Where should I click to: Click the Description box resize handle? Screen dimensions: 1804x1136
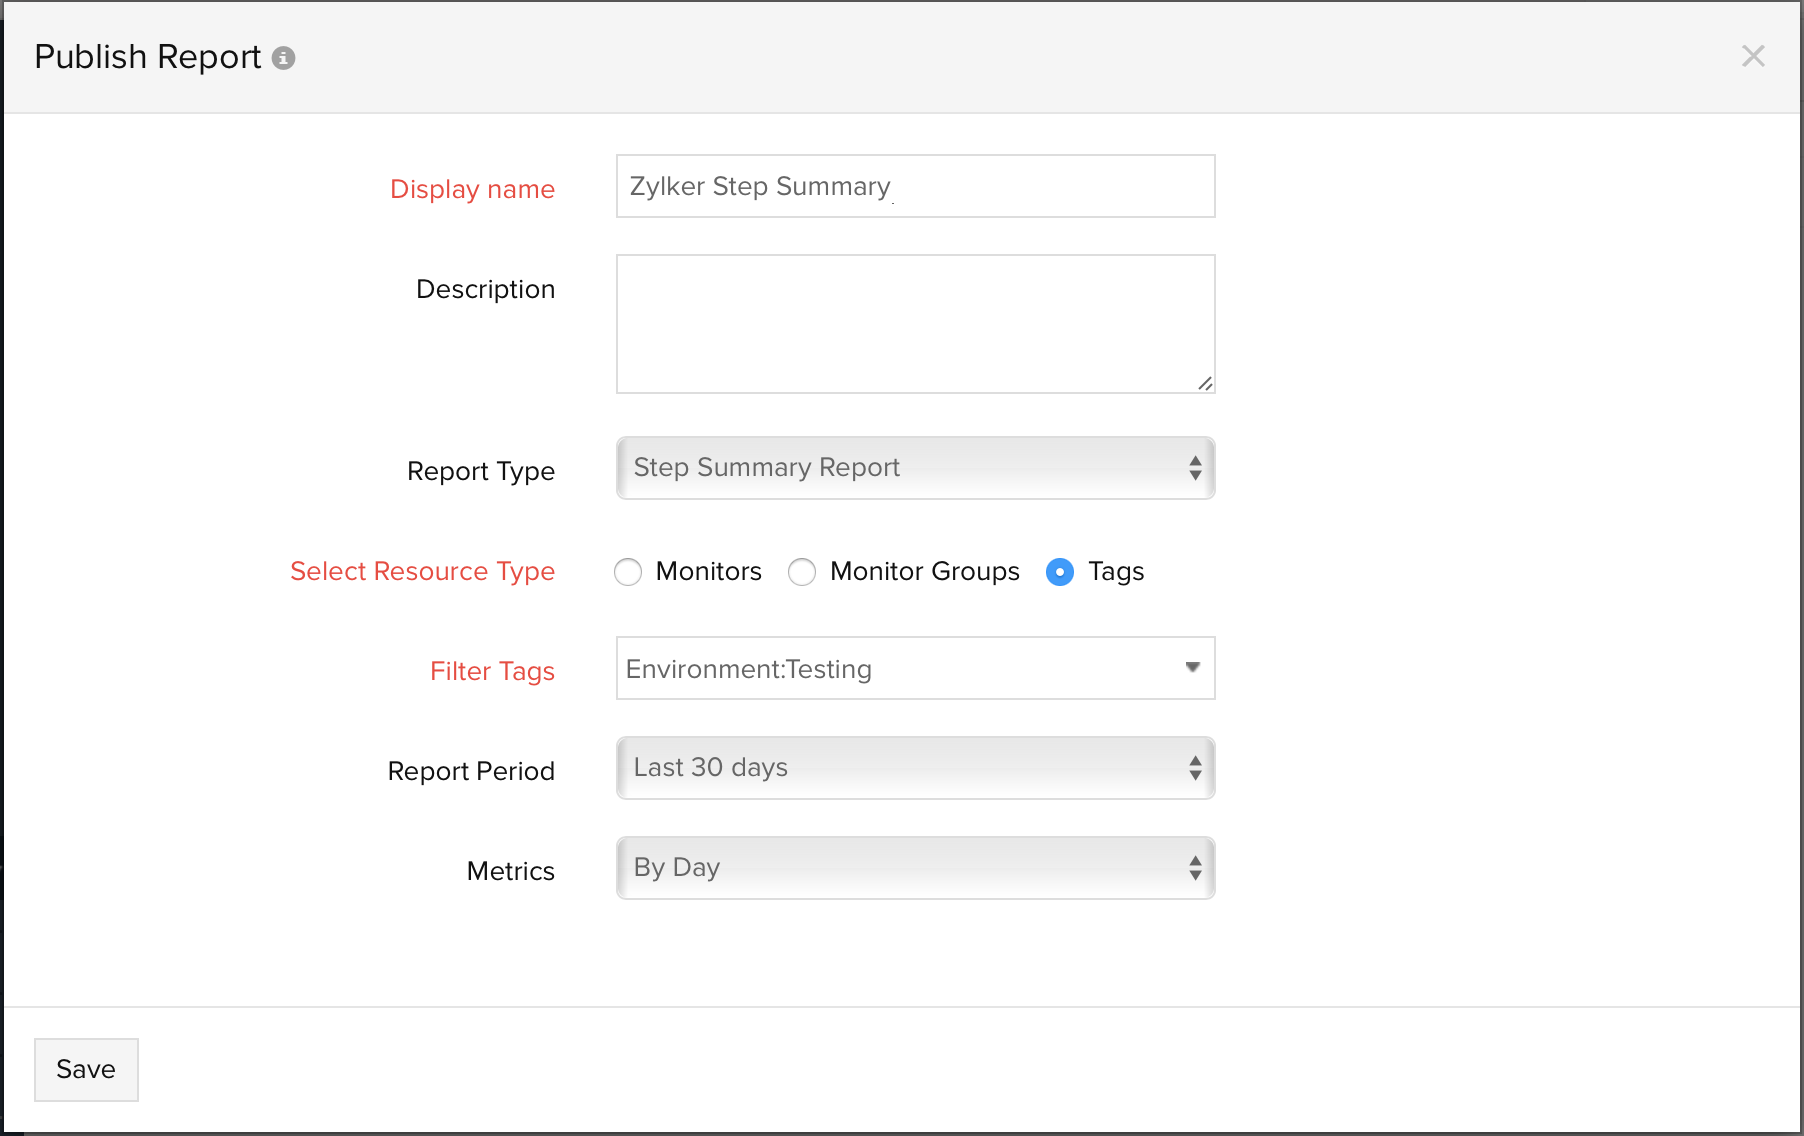click(x=1205, y=383)
